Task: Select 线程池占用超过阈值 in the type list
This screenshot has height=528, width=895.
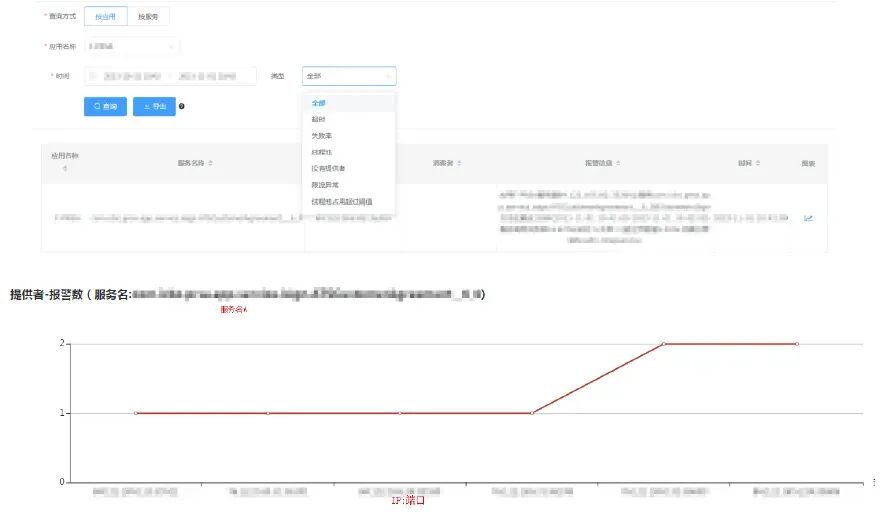Action: 349,201
